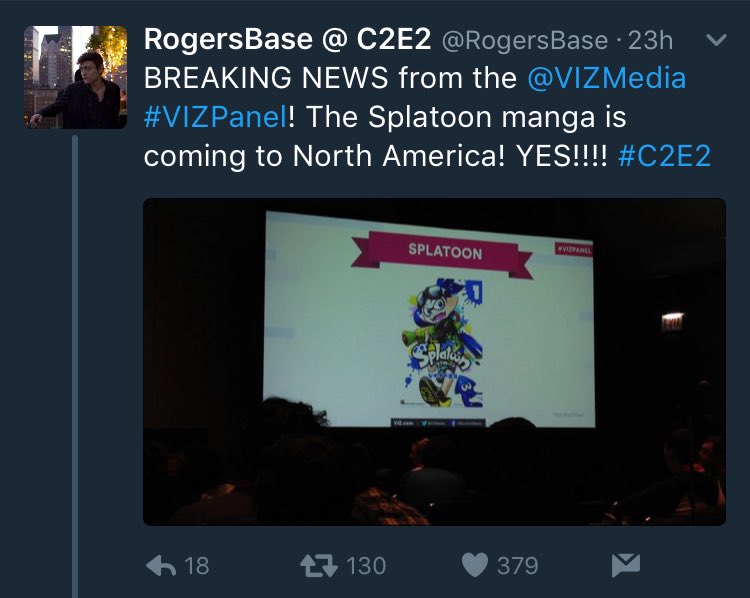This screenshot has width=750, height=598.
Task: Click the retweet count 130
Action: click(366, 566)
